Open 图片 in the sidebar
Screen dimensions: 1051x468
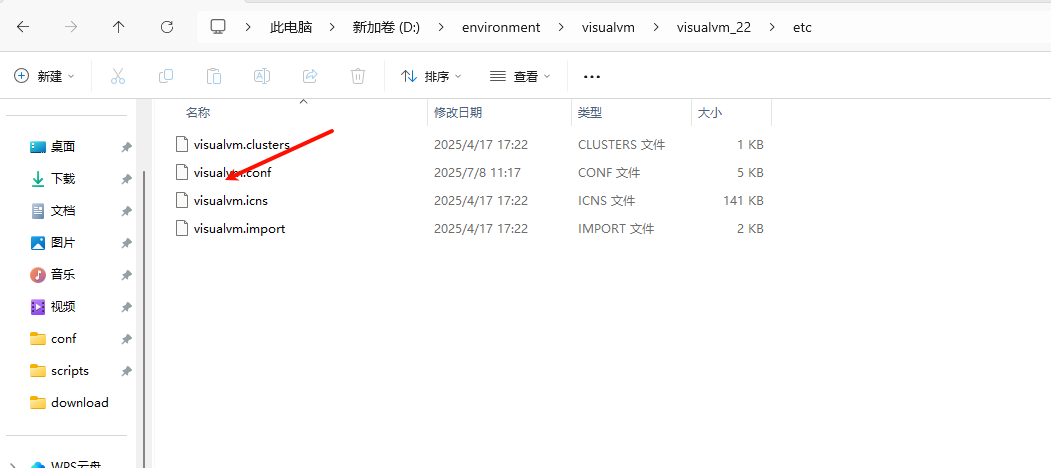[x=63, y=243]
